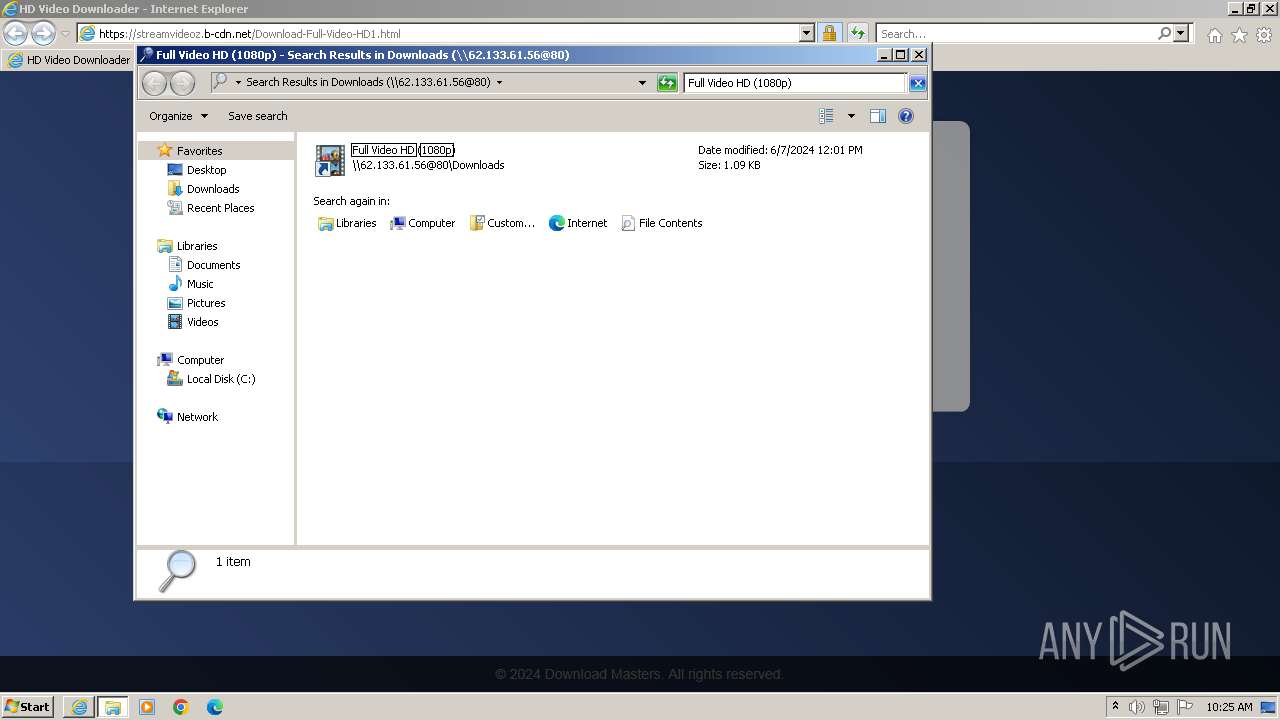Show hidden system tray icons
Viewport: 1280px width, 720px height.
(x=1115, y=707)
